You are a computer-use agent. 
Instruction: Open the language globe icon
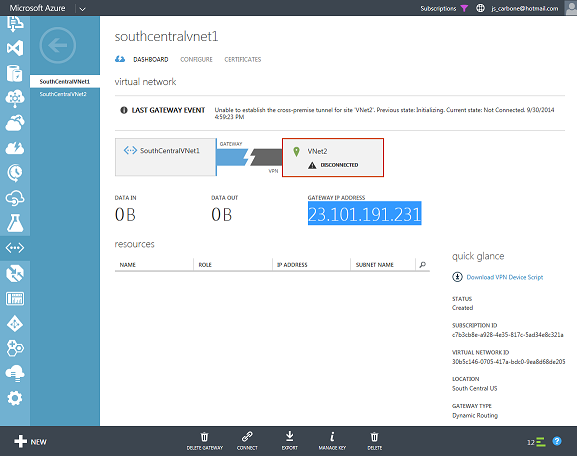point(480,8)
